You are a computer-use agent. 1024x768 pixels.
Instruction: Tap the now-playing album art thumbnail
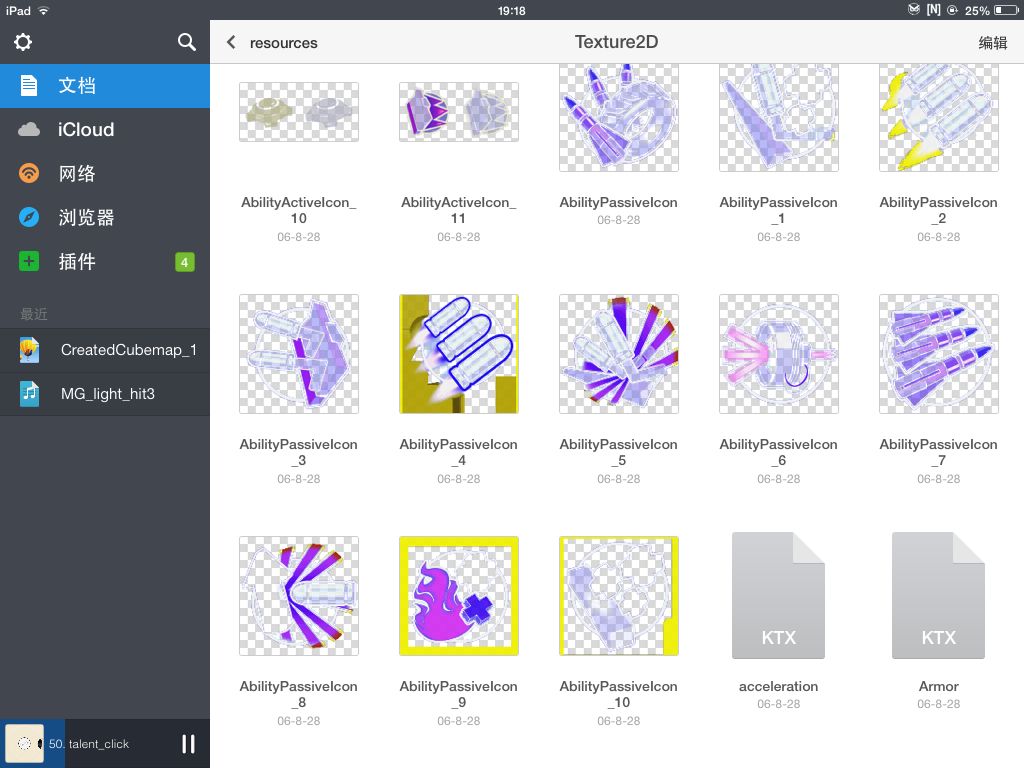coord(24,744)
